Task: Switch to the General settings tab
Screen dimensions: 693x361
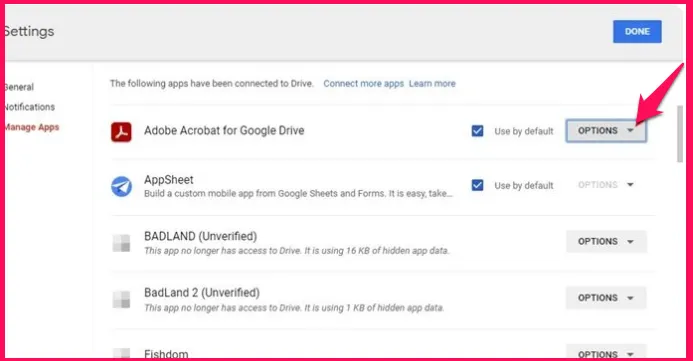Action: [19, 87]
